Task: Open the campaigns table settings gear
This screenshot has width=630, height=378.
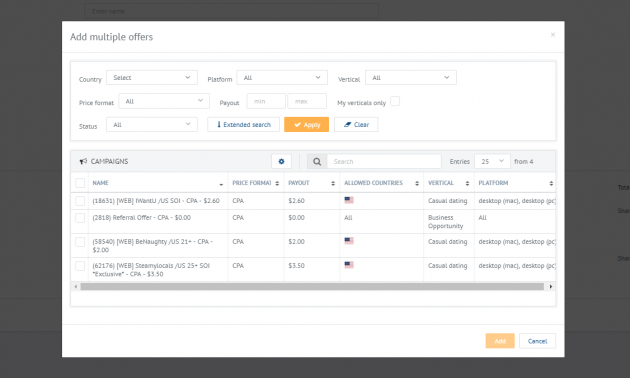Action: click(281, 161)
